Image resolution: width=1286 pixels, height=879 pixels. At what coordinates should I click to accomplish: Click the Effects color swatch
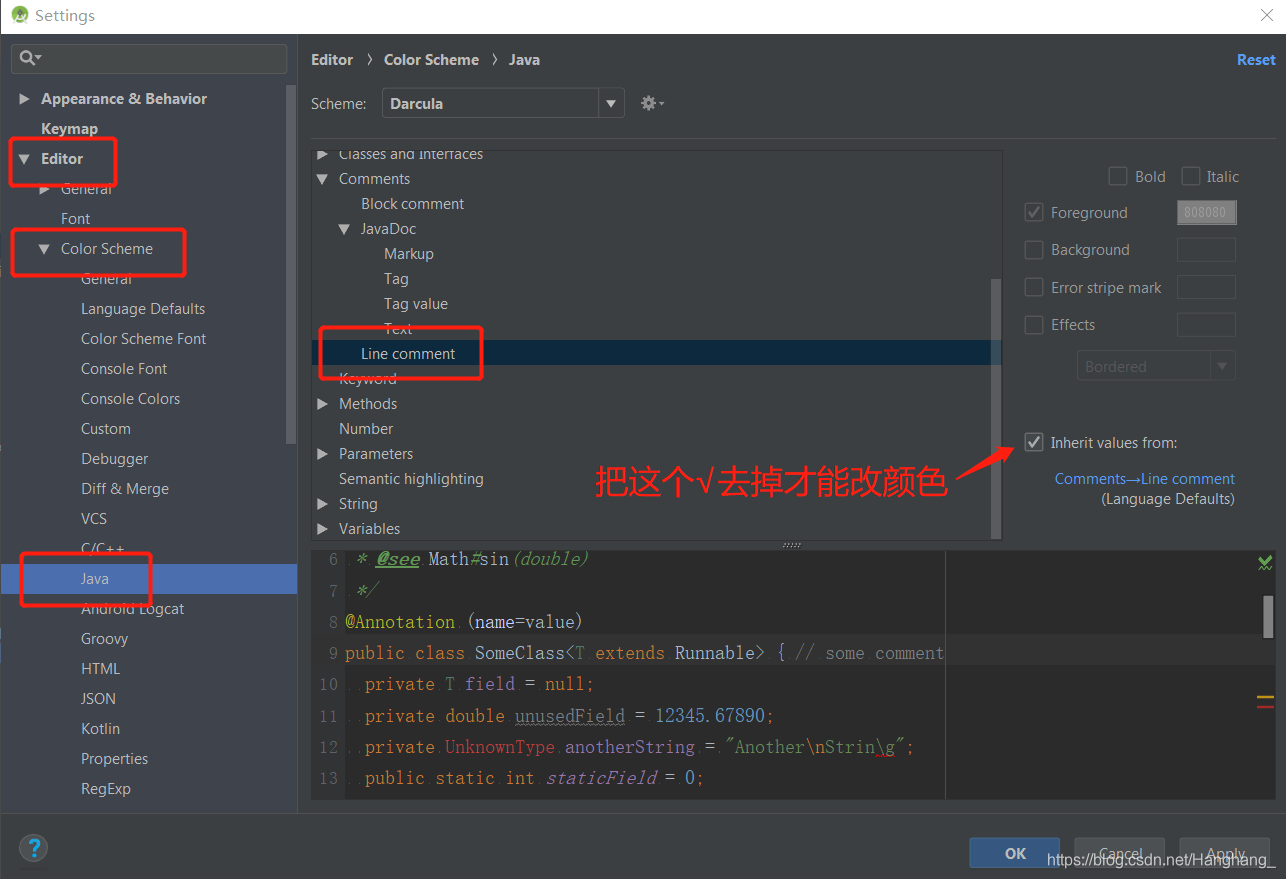[1206, 324]
